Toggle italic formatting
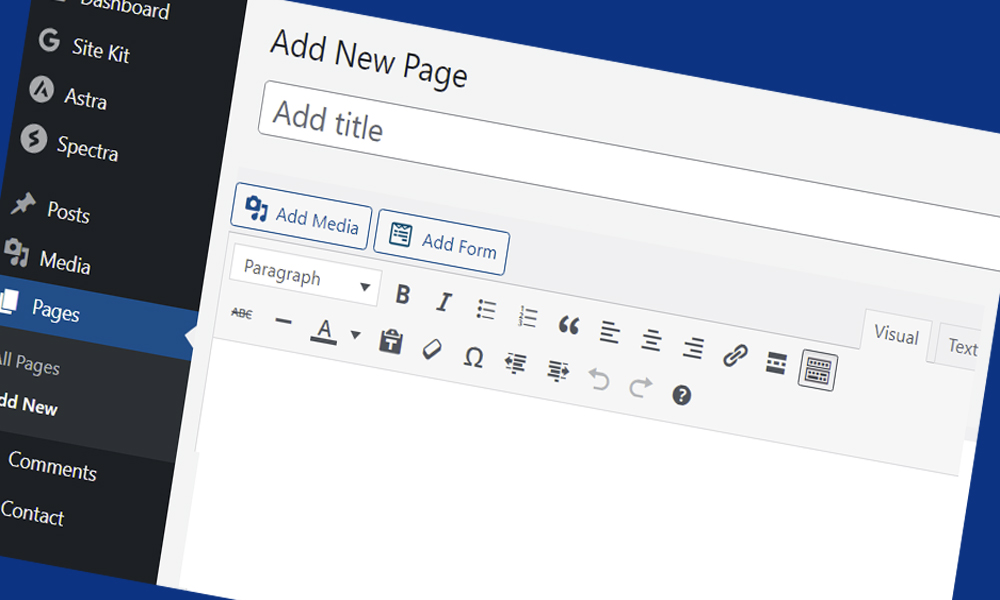Screen dimensions: 1000x600 pyautogui.click(x=444, y=302)
